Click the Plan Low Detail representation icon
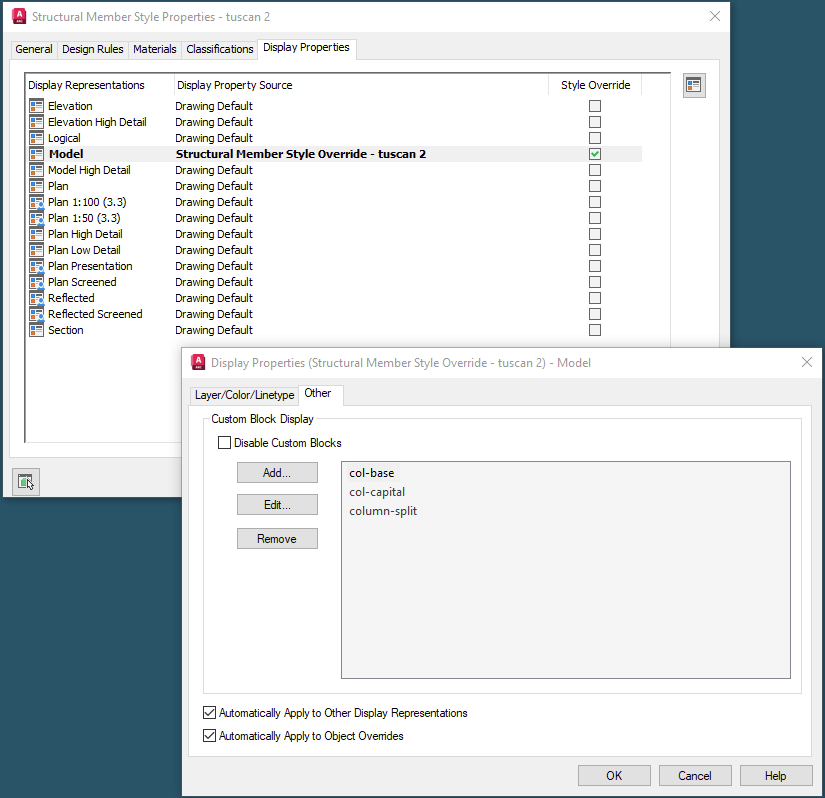Viewport: 825px width, 798px height. tap(37, 249)
